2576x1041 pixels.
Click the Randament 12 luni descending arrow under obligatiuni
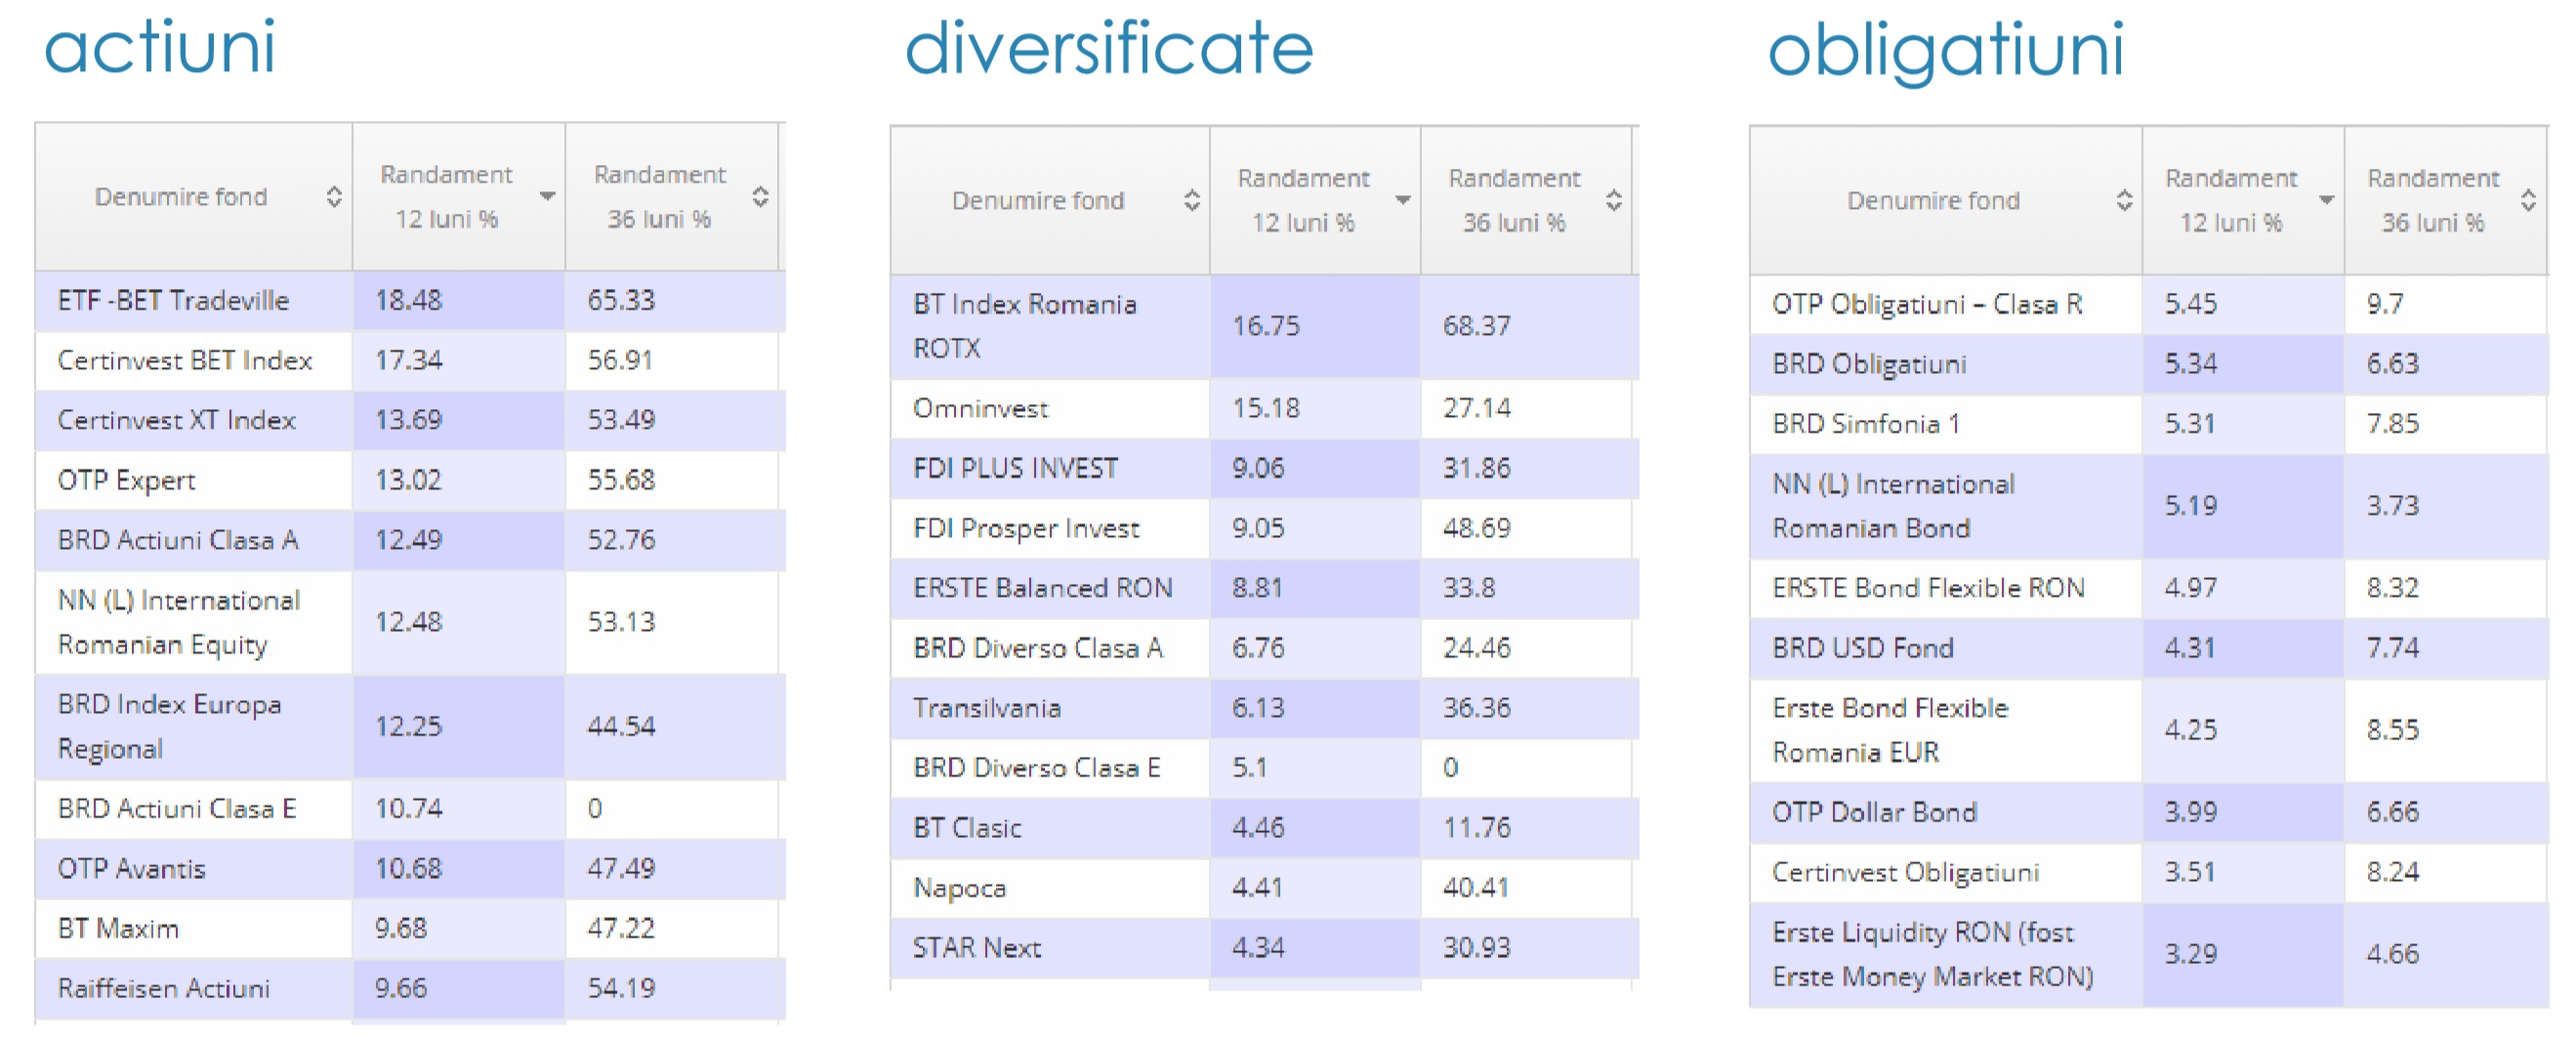pos(2326,200)
